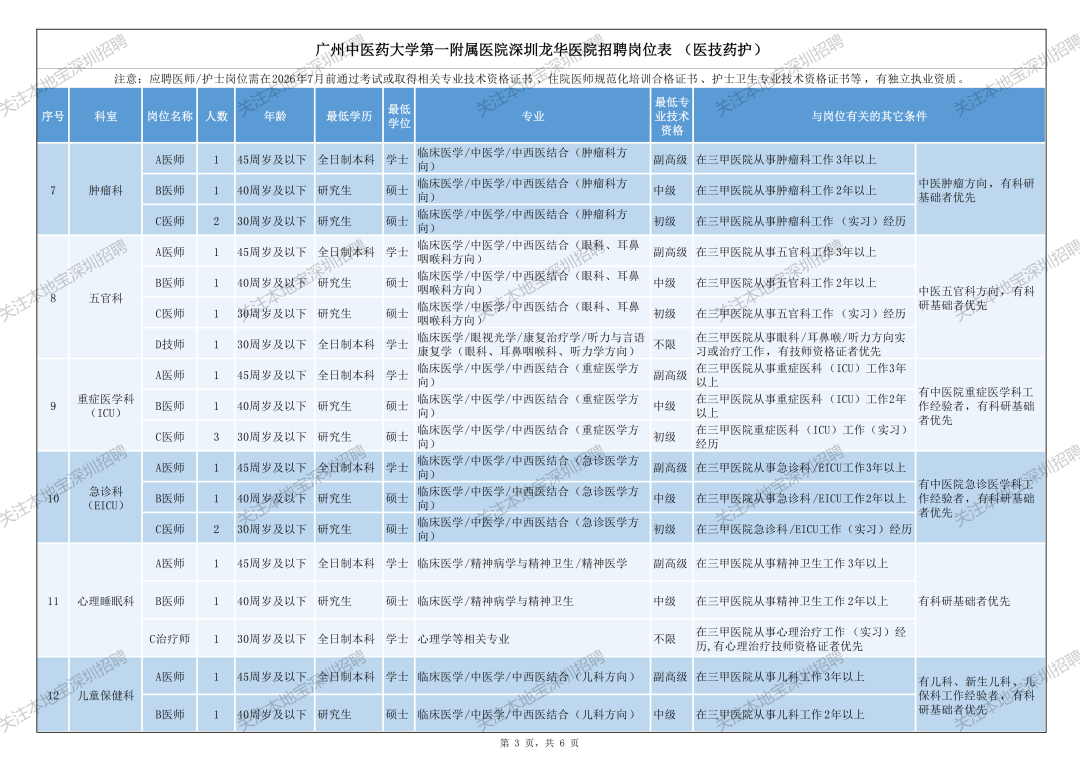Click the 心理睡眠科 department cell
Image resolution: width=1080 pixels, height=764 pixels.
click(105, 601)
